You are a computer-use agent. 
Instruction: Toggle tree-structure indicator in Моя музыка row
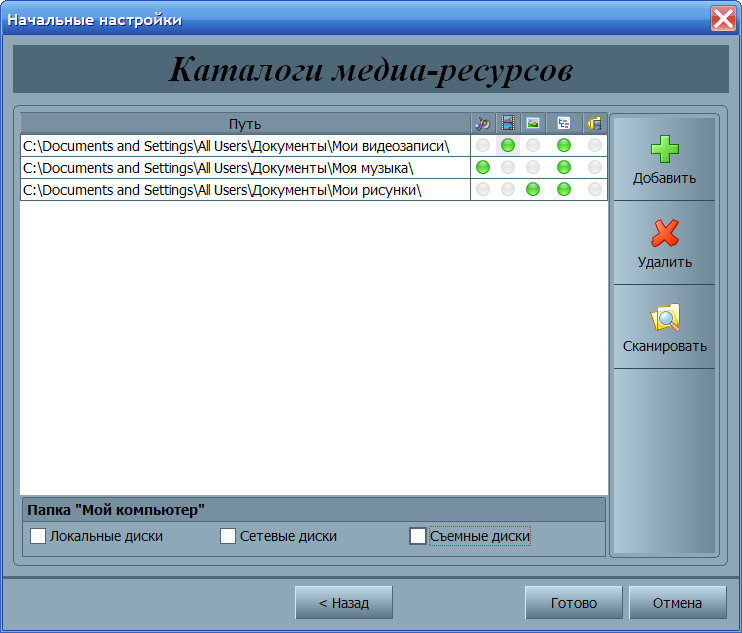click(x=564, y=168)
